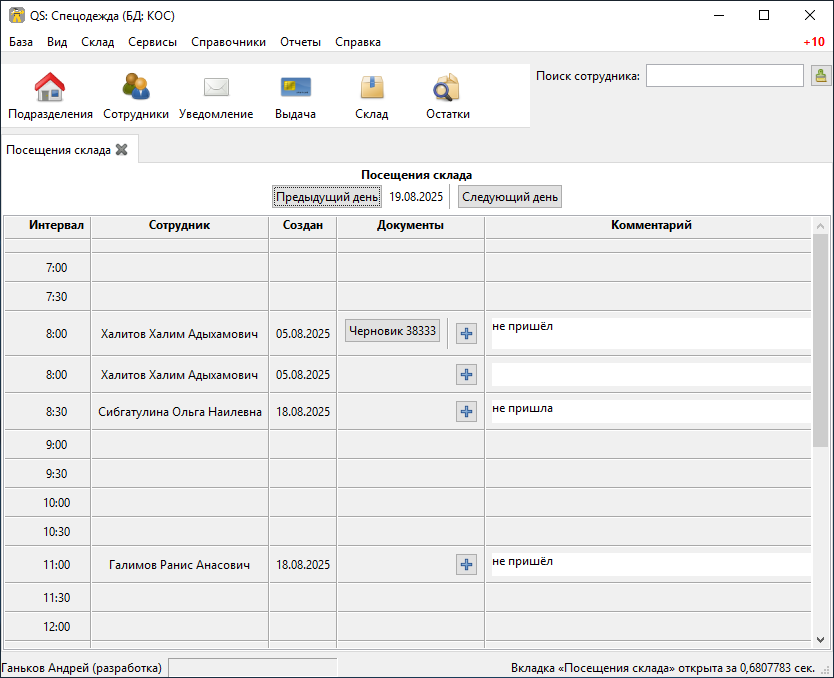Close the Посещения склада tab
Viewport: 834px width, 678px height.
pyautogui.click(x=122, y=150)
